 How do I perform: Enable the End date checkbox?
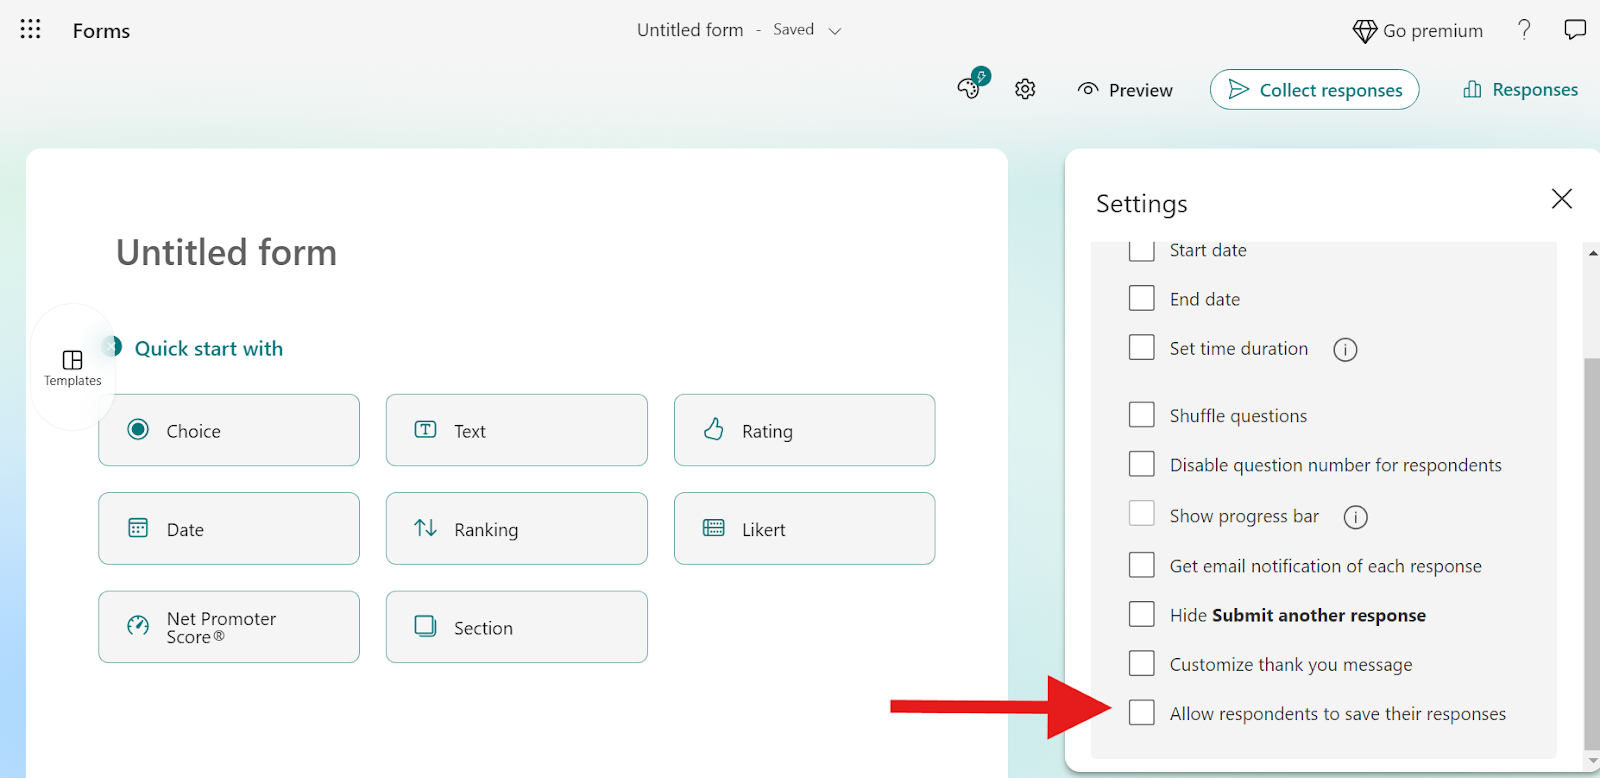(1141, 298)
